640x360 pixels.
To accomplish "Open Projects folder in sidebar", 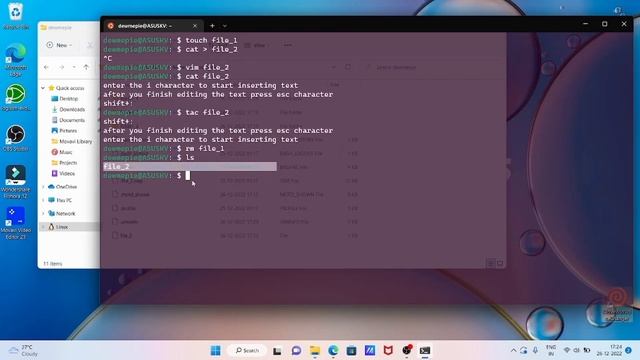I will click(x=64, y=162).
